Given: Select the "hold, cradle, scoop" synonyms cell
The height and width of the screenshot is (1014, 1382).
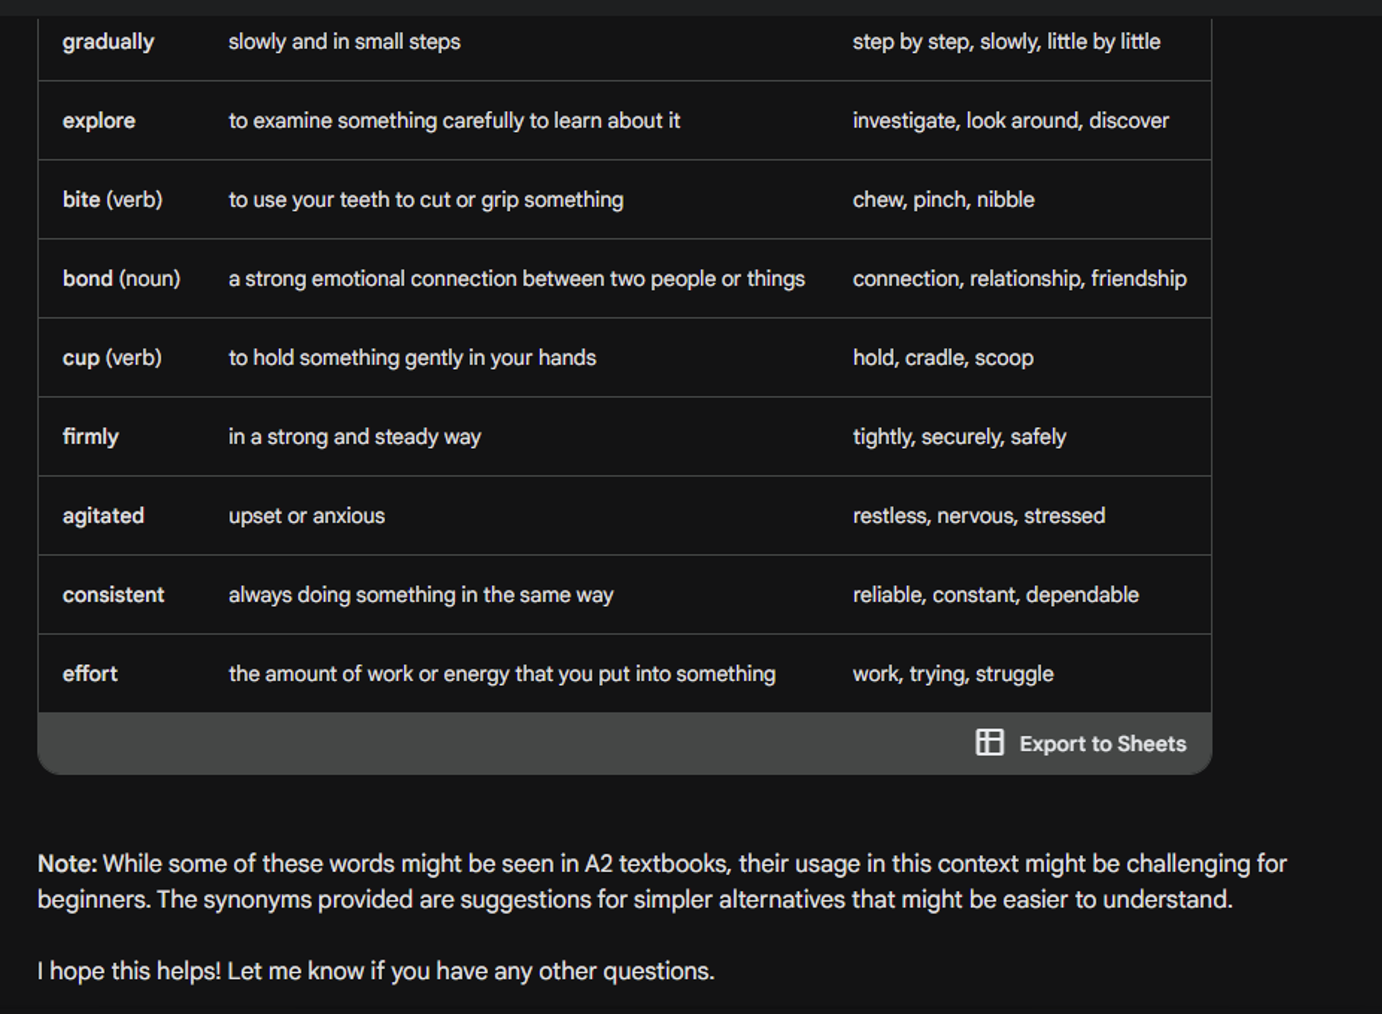Looking at the screenshot, I should [x=943, y=358].
